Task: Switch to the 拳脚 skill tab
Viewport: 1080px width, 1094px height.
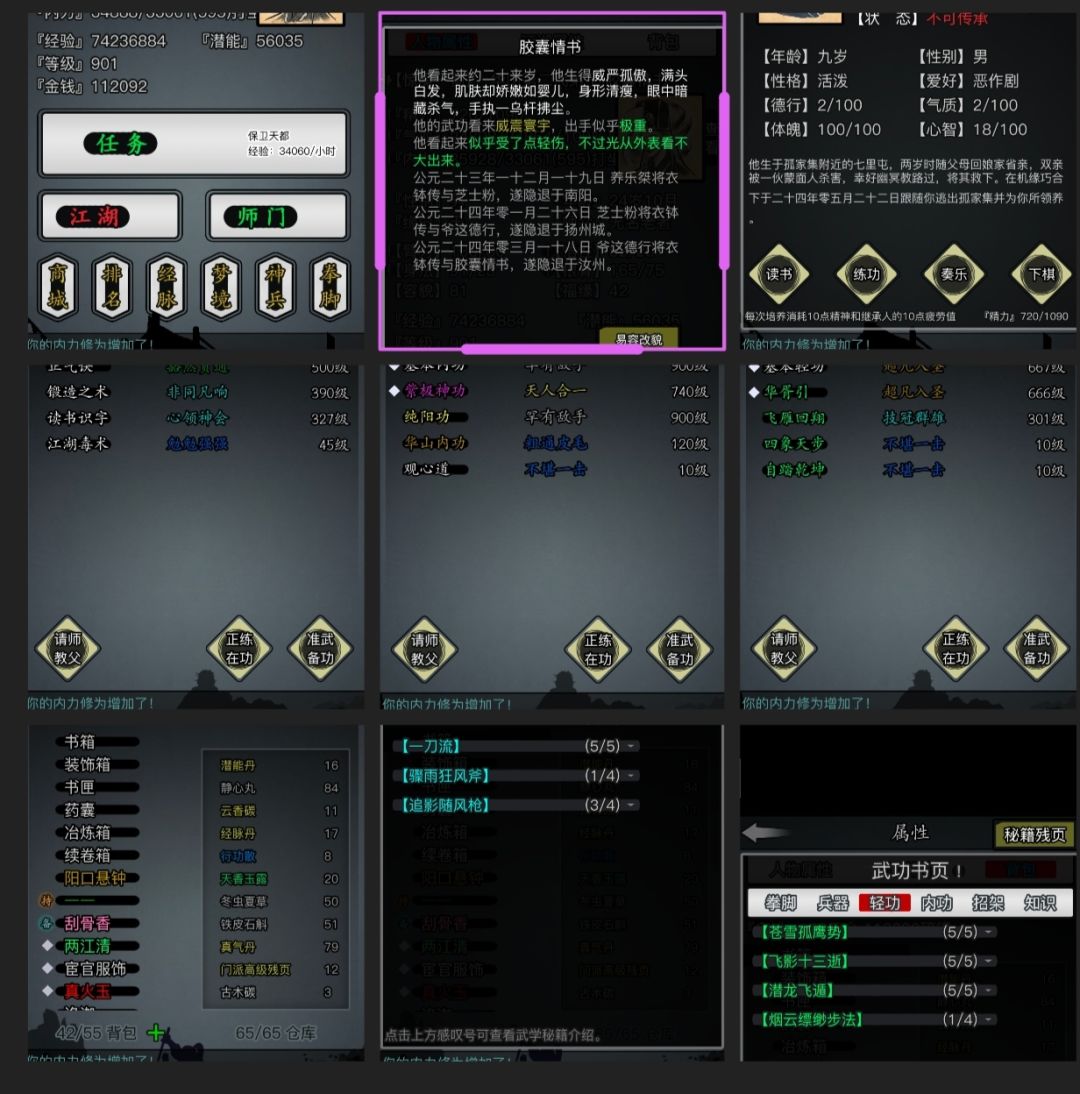Action: pos(781,903)
